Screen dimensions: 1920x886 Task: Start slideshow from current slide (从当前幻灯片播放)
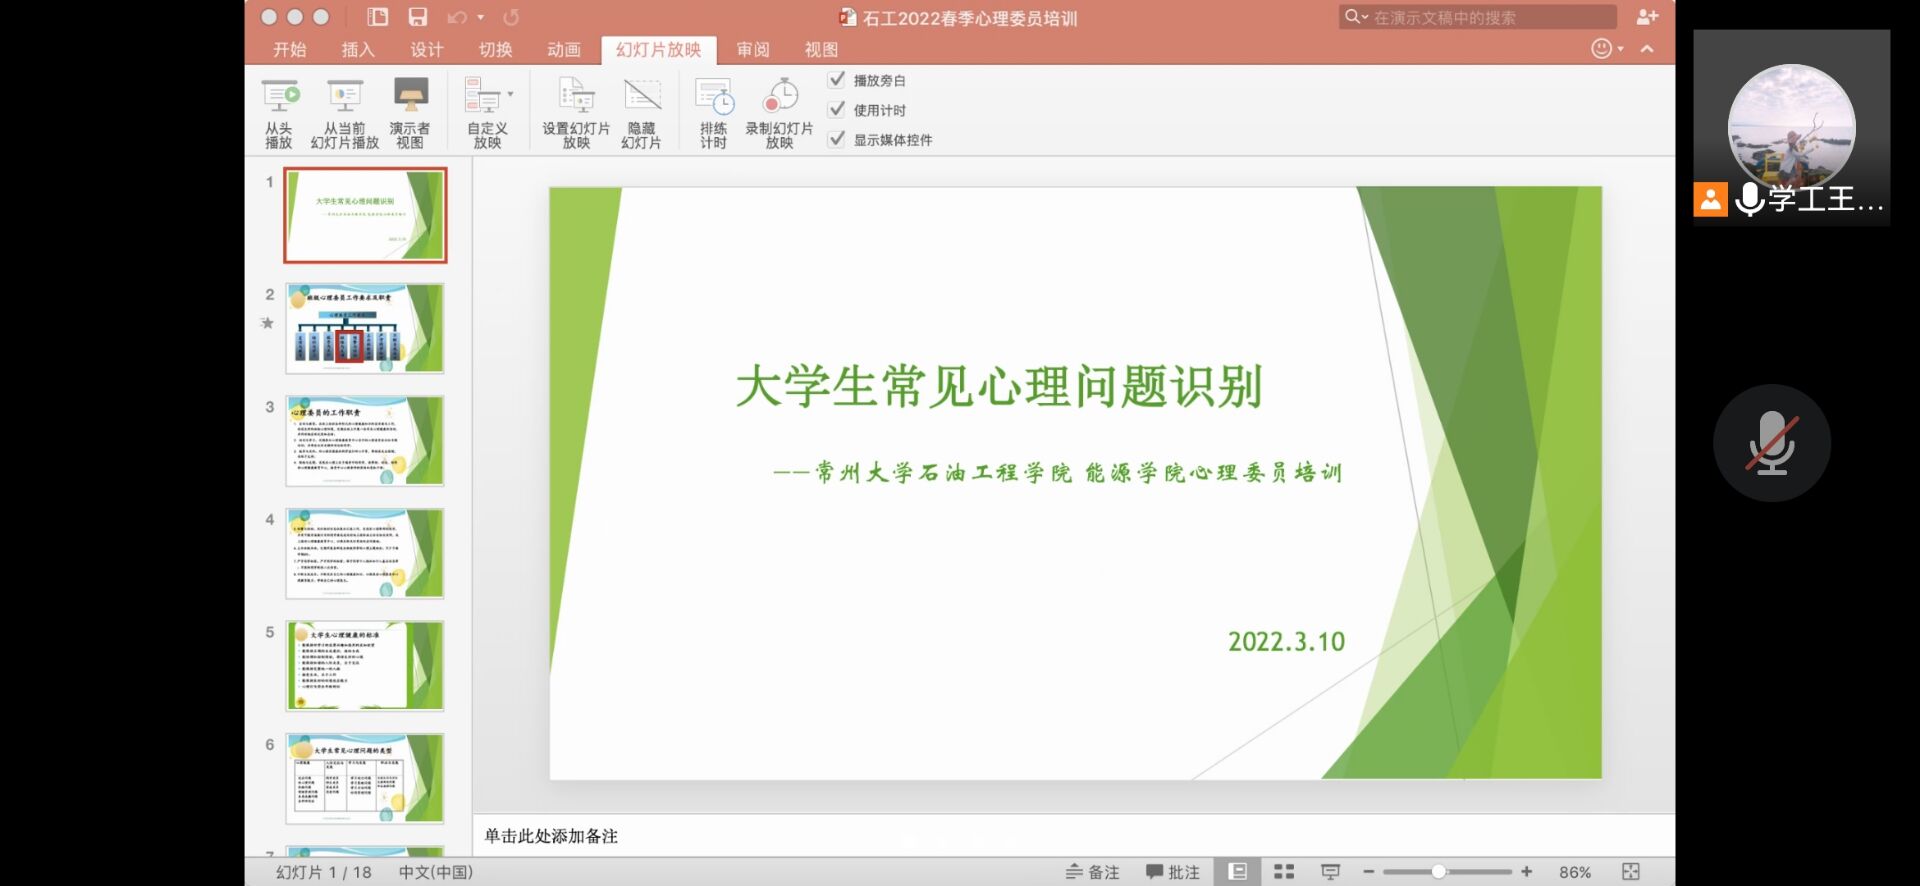tap(345, 97)
